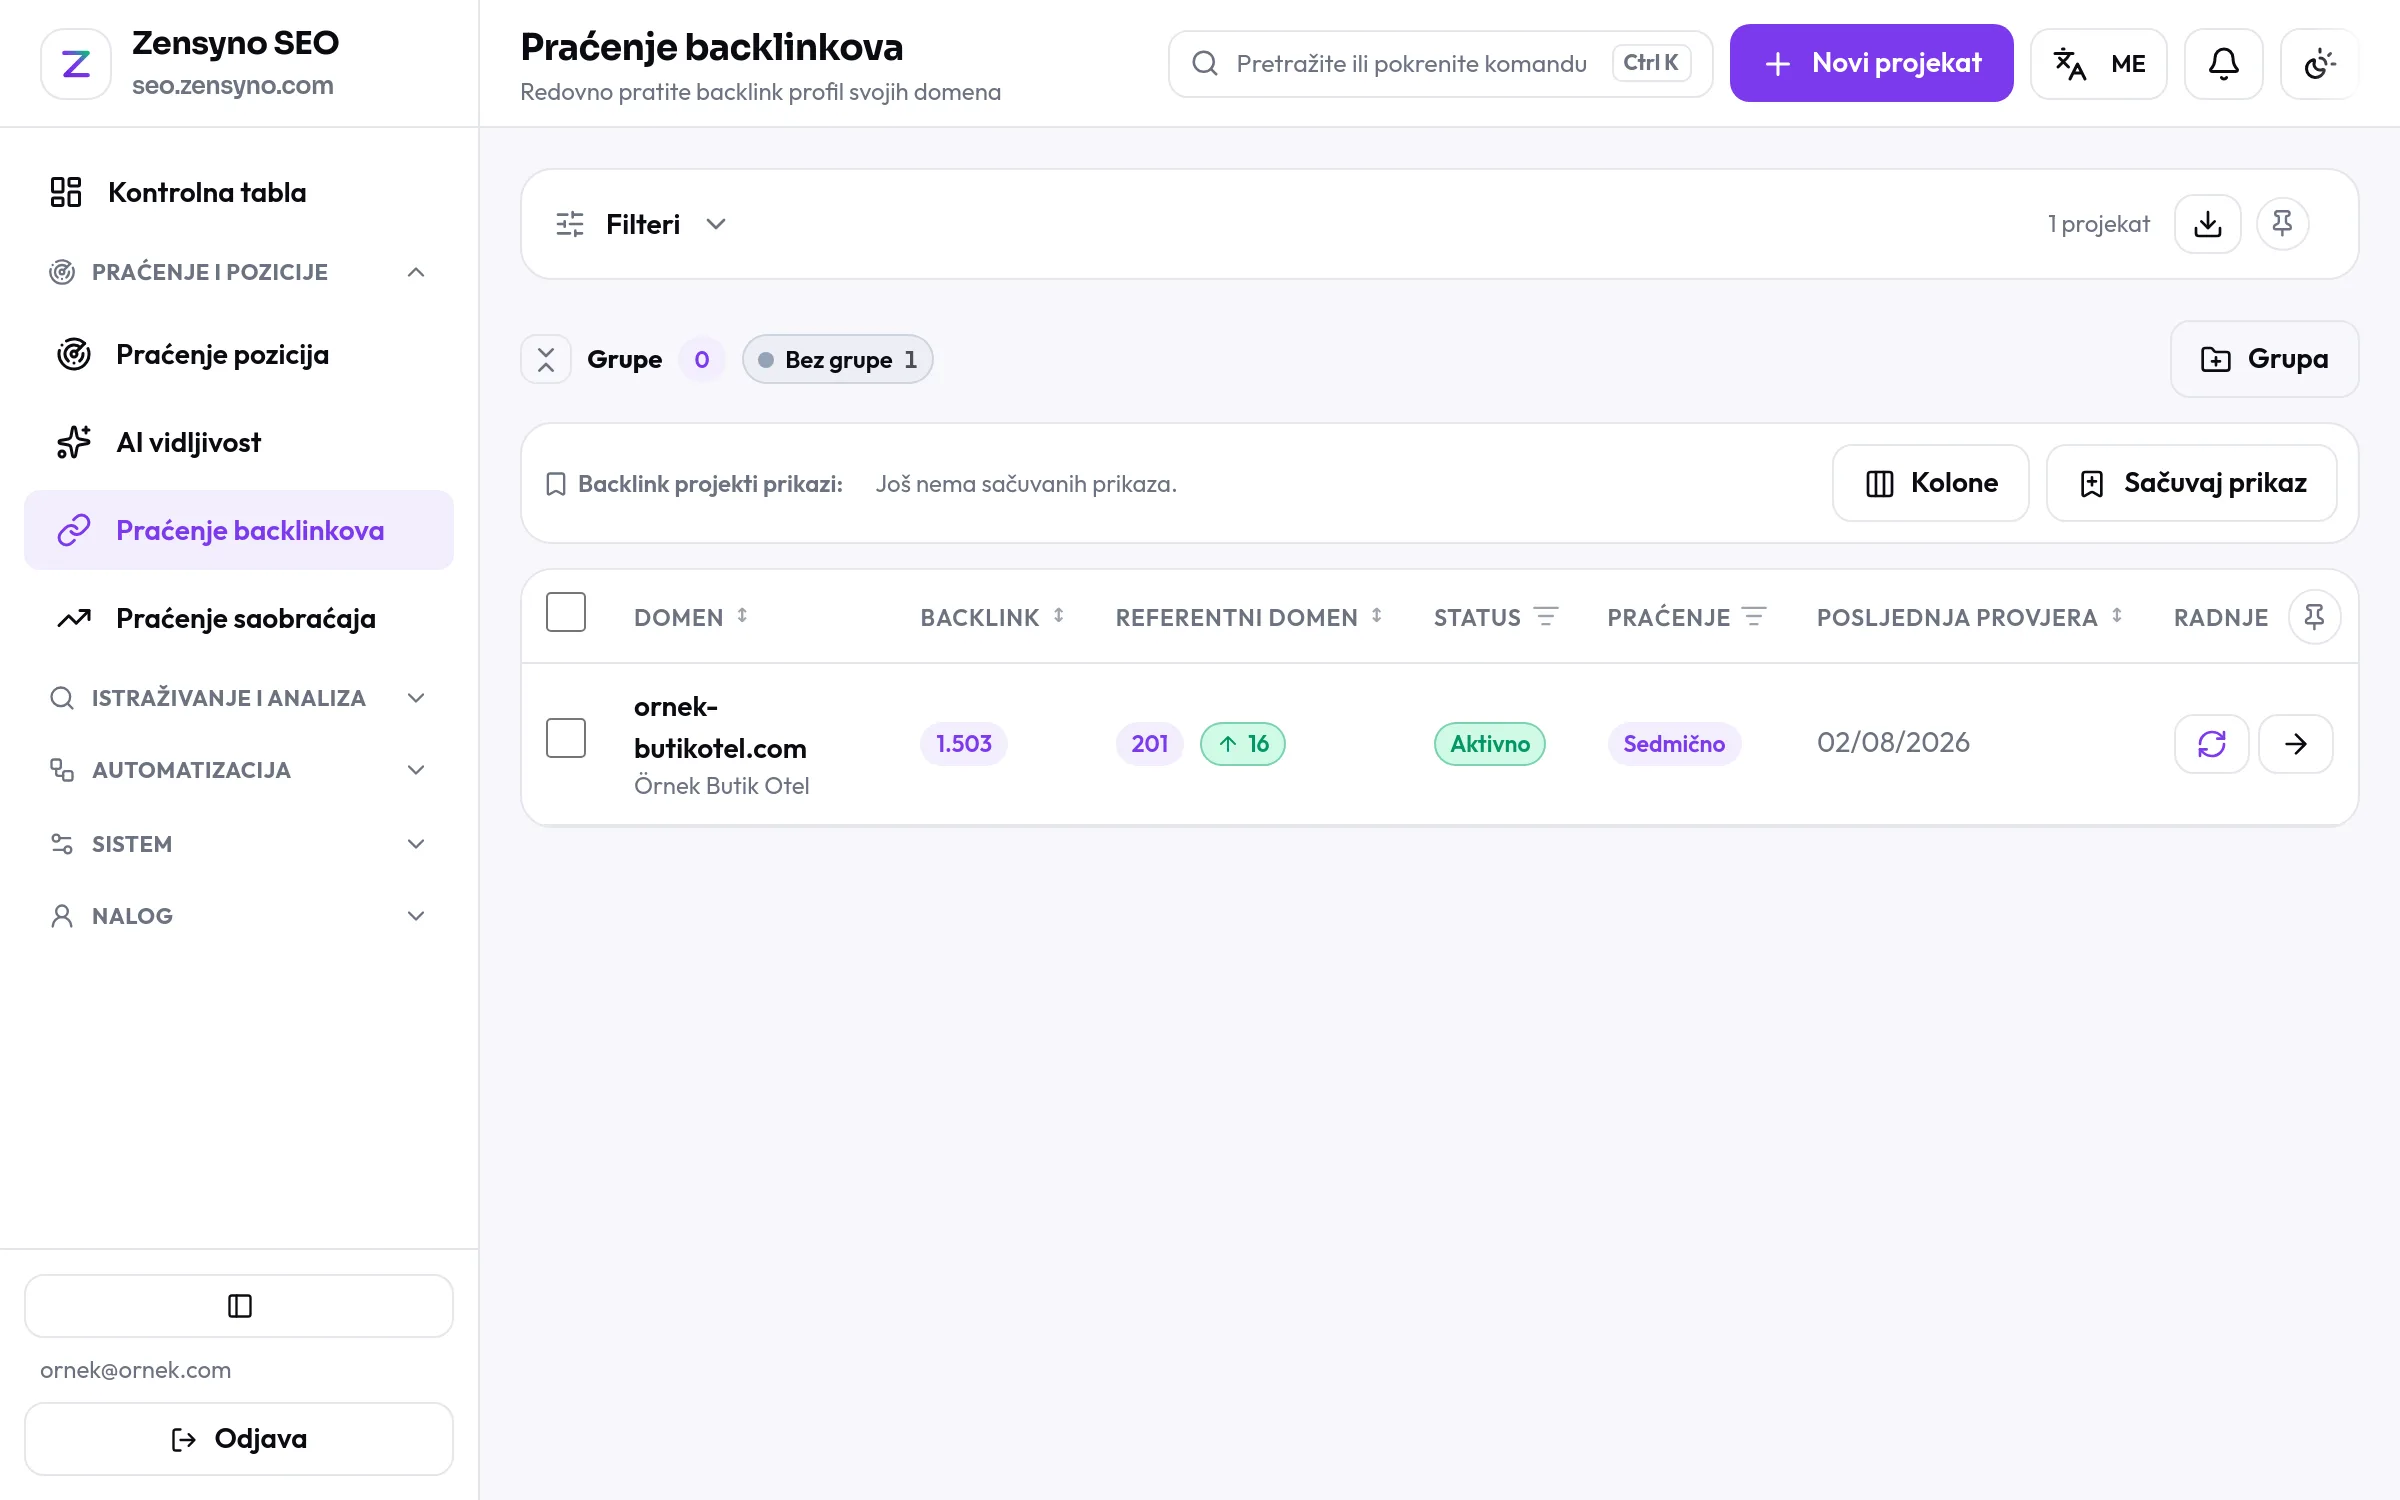Toggle the dark mode theme icon
The image size is (2400, 1500).
2319,64
